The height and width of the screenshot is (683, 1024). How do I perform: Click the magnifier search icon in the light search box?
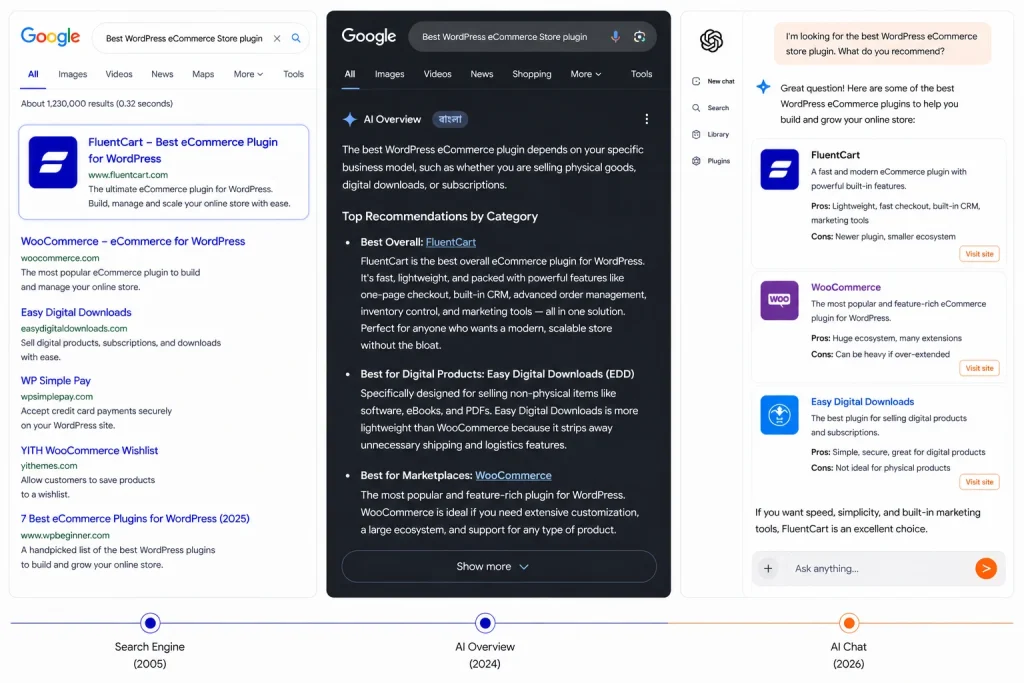point(296,38)
